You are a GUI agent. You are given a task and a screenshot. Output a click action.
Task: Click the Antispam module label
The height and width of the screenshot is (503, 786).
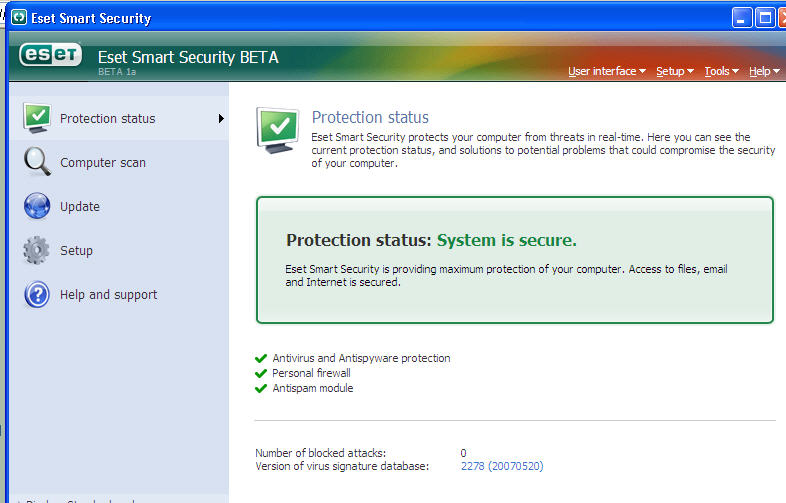pyautogui.click(x=313, y=388)
